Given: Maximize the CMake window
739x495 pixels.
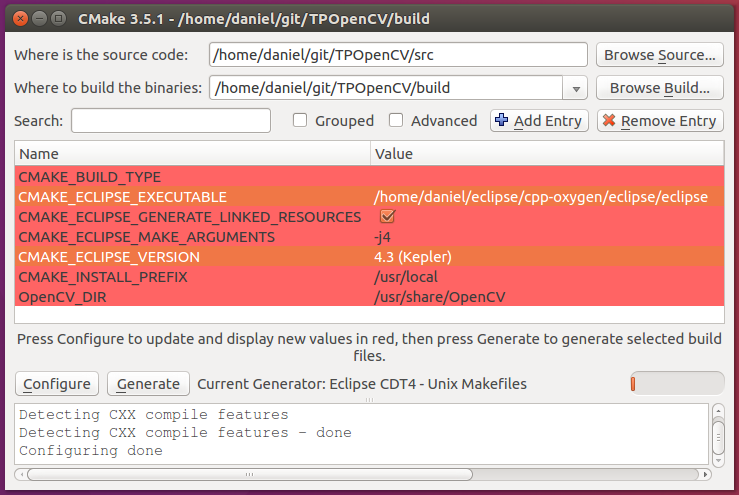Looking at the screenshot, I should [x=58, y=19].
